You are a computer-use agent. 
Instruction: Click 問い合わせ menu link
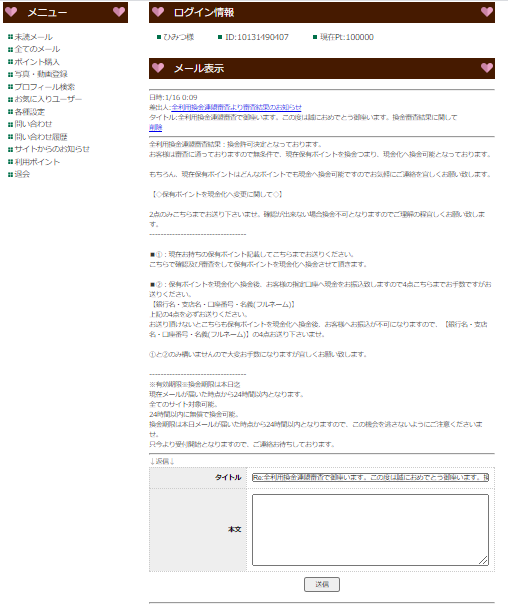[33, 124]
